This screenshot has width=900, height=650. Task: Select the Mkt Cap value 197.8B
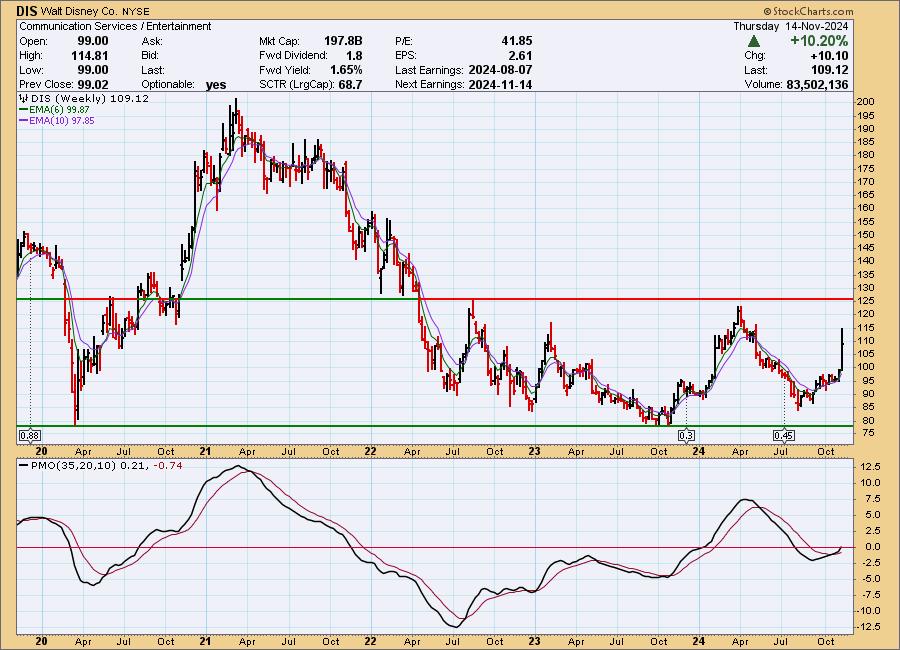[343, 41]
